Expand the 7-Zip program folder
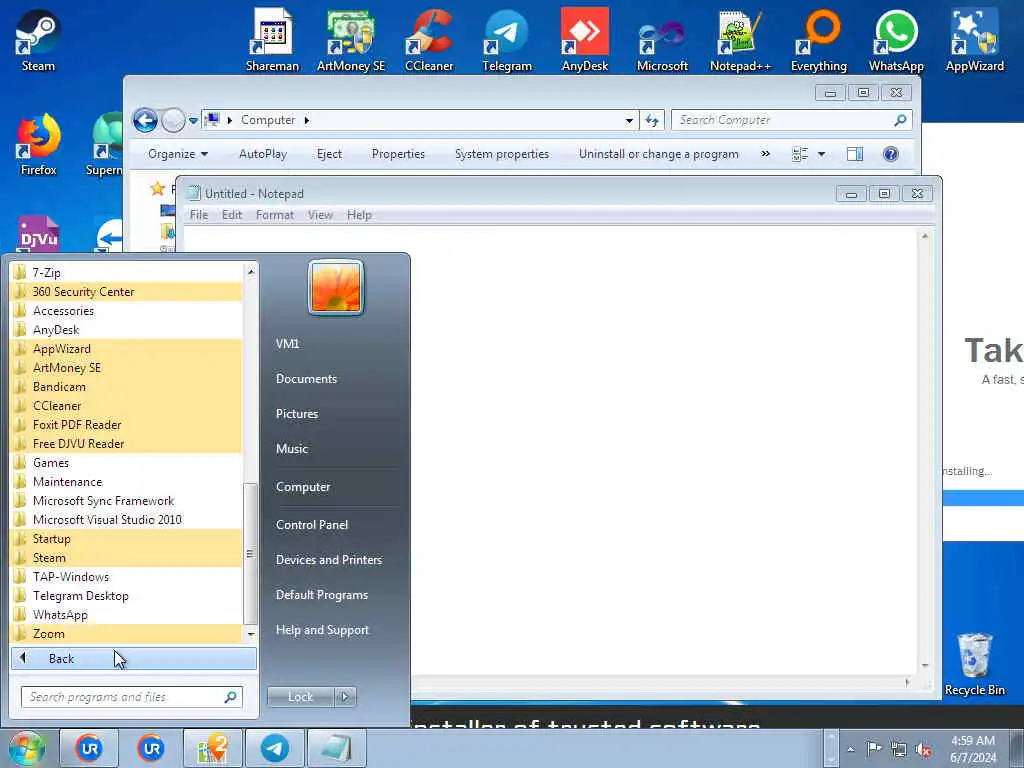The height and width of the screenshot is (768, 1024). point(127,272)
